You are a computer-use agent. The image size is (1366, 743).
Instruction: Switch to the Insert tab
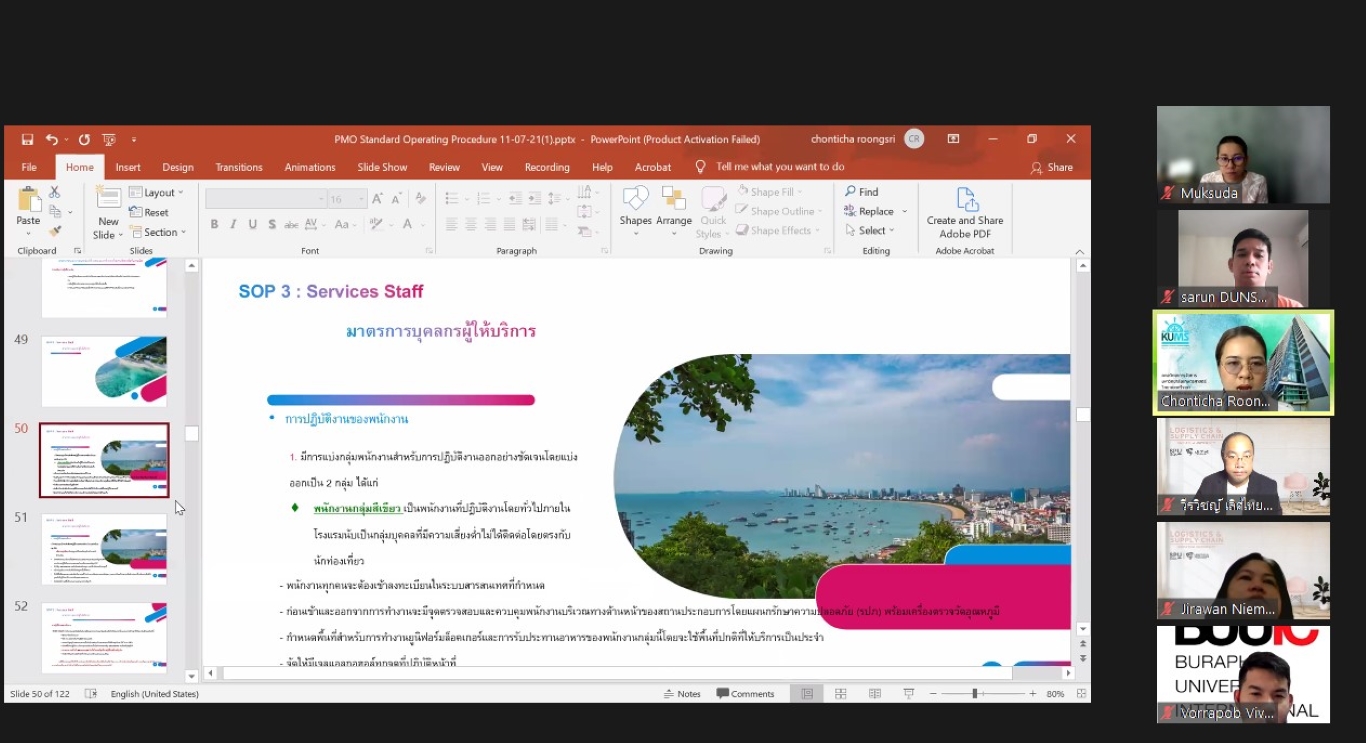pyautogui.click(x=128, y=167)
